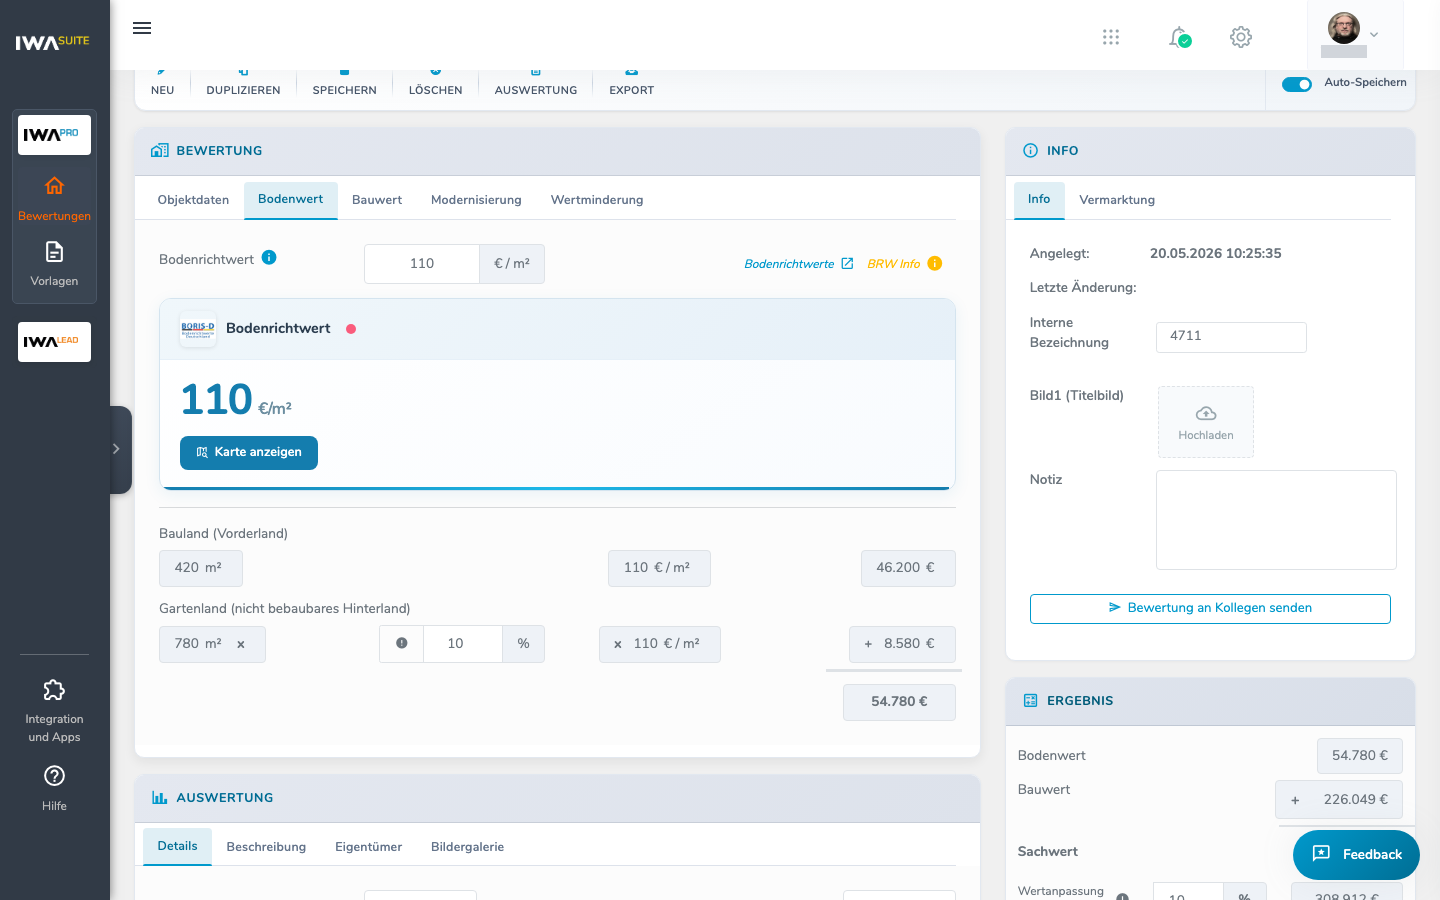
Task: Switch to Eigentümer tab
Action: [369, 847]
